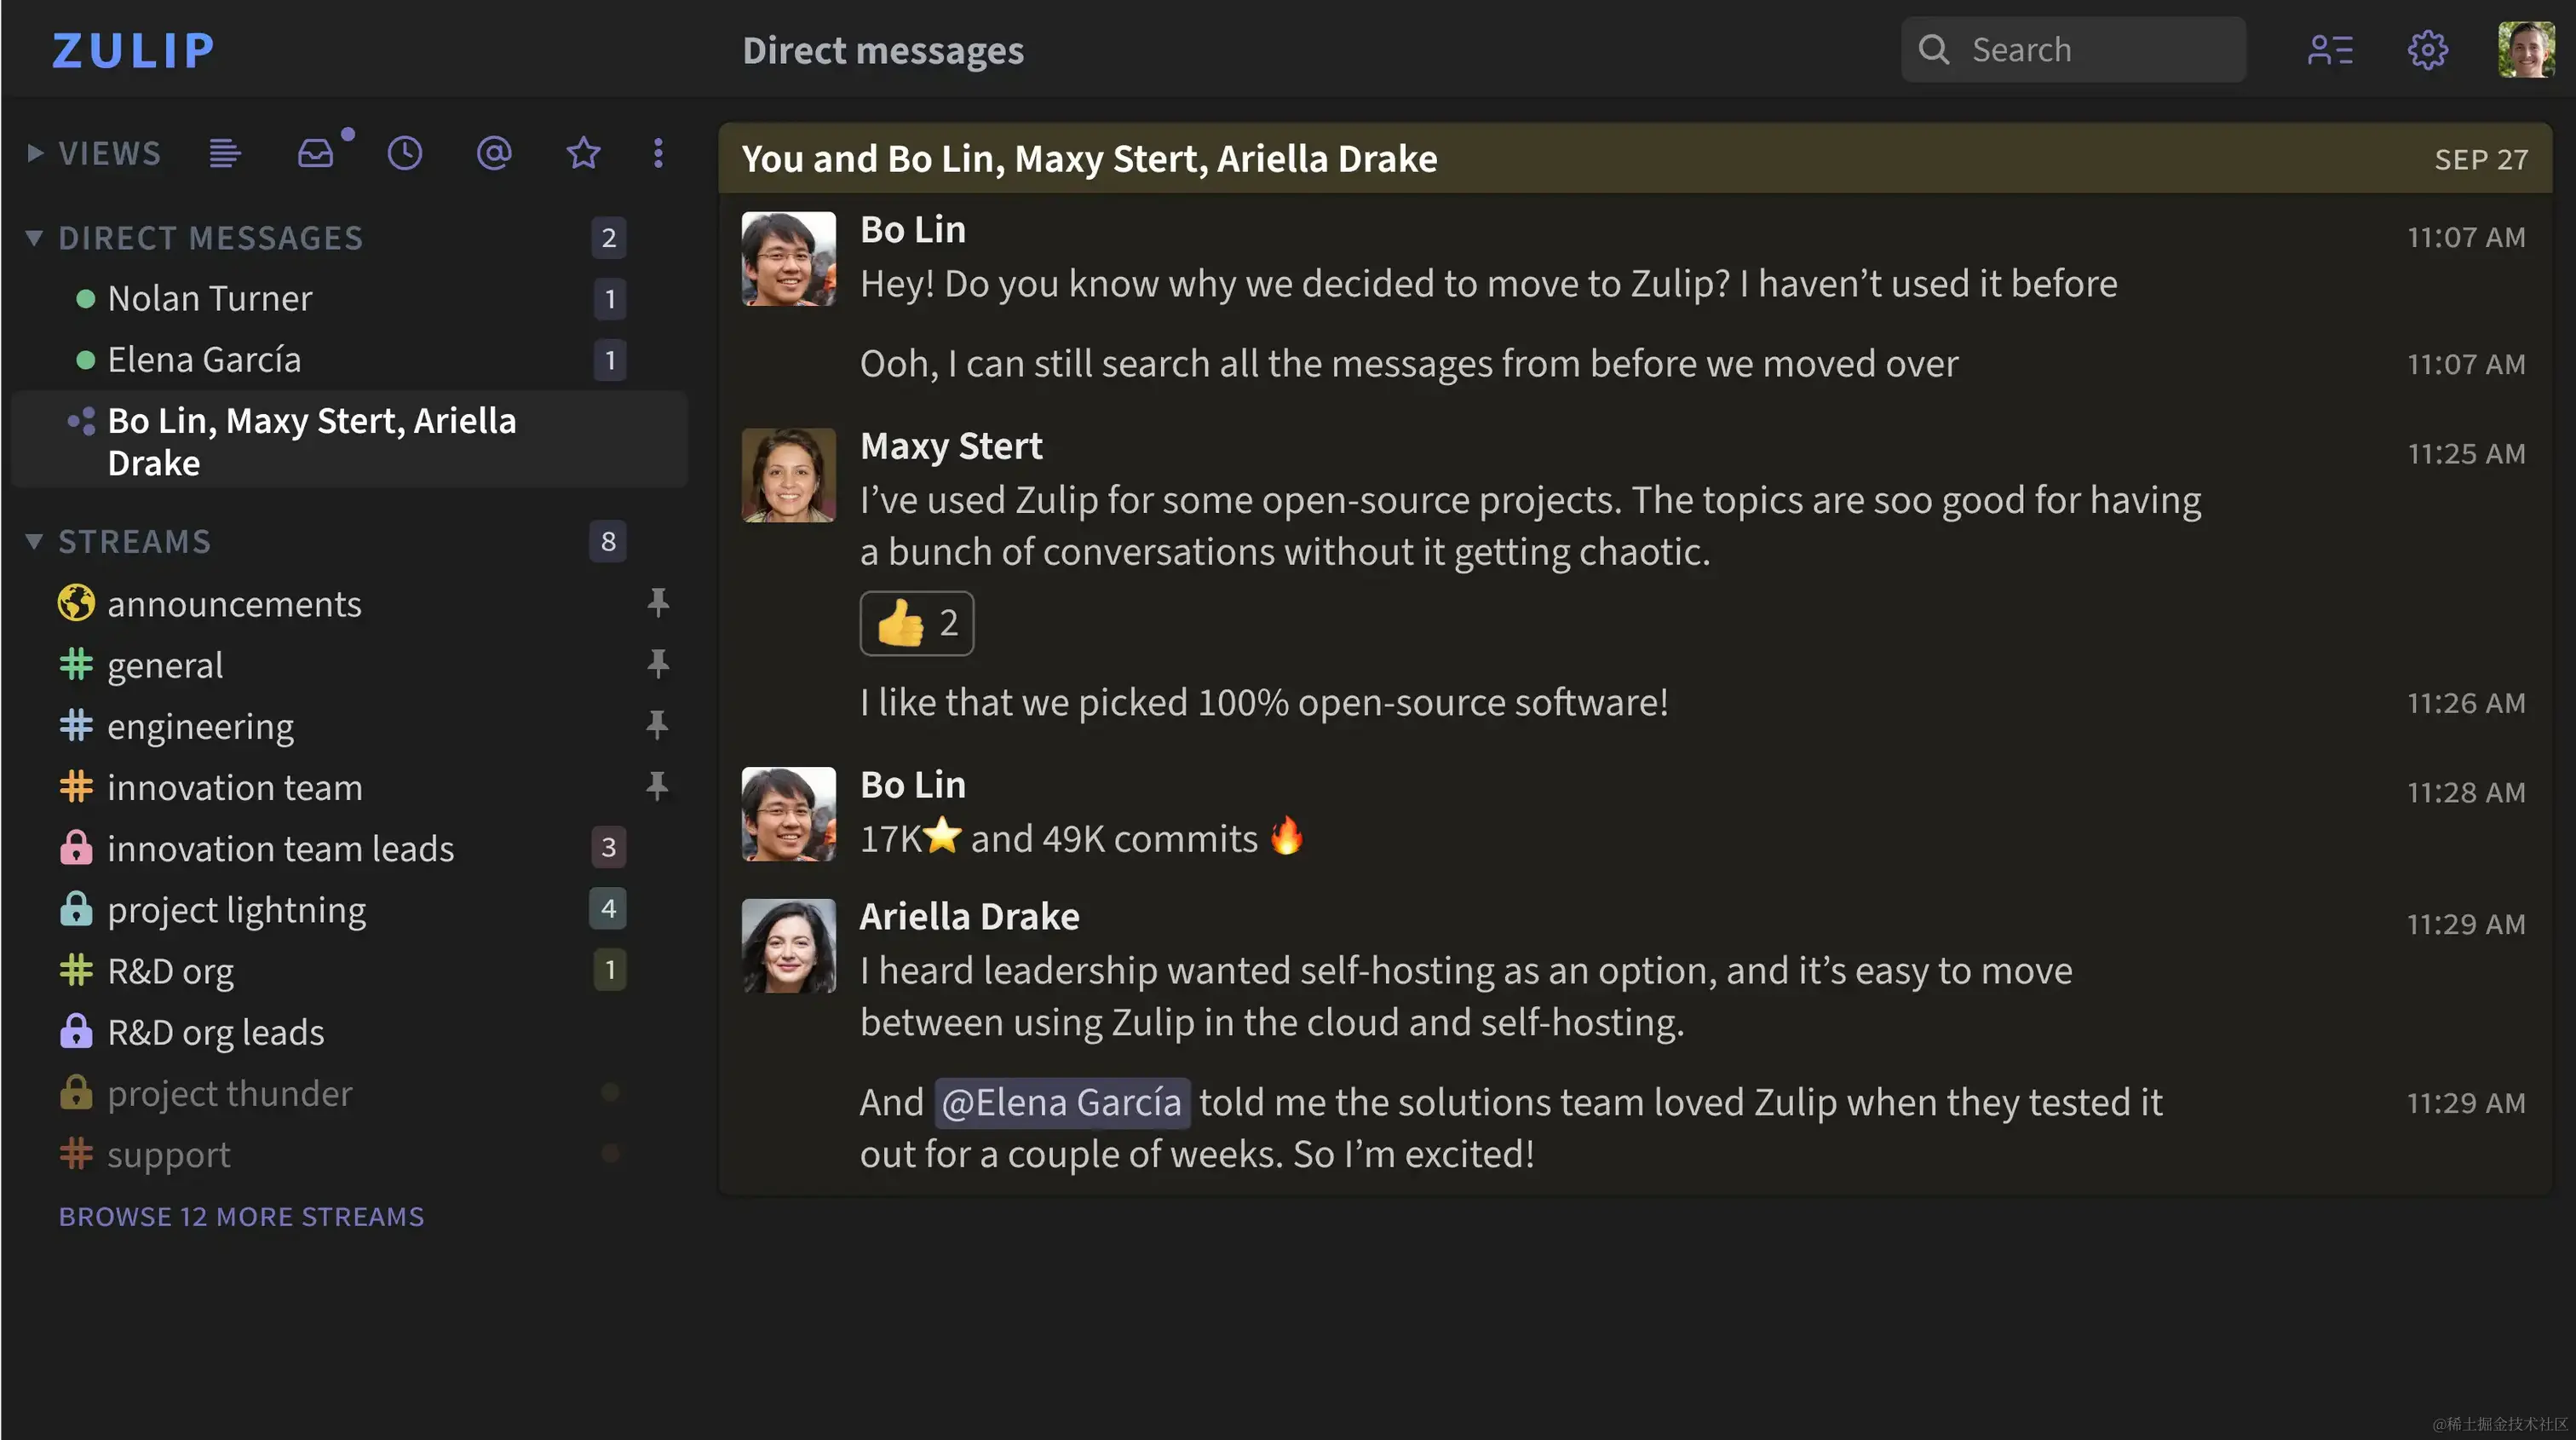Open Nolan Turner direct messages

(x=210, y=299)
